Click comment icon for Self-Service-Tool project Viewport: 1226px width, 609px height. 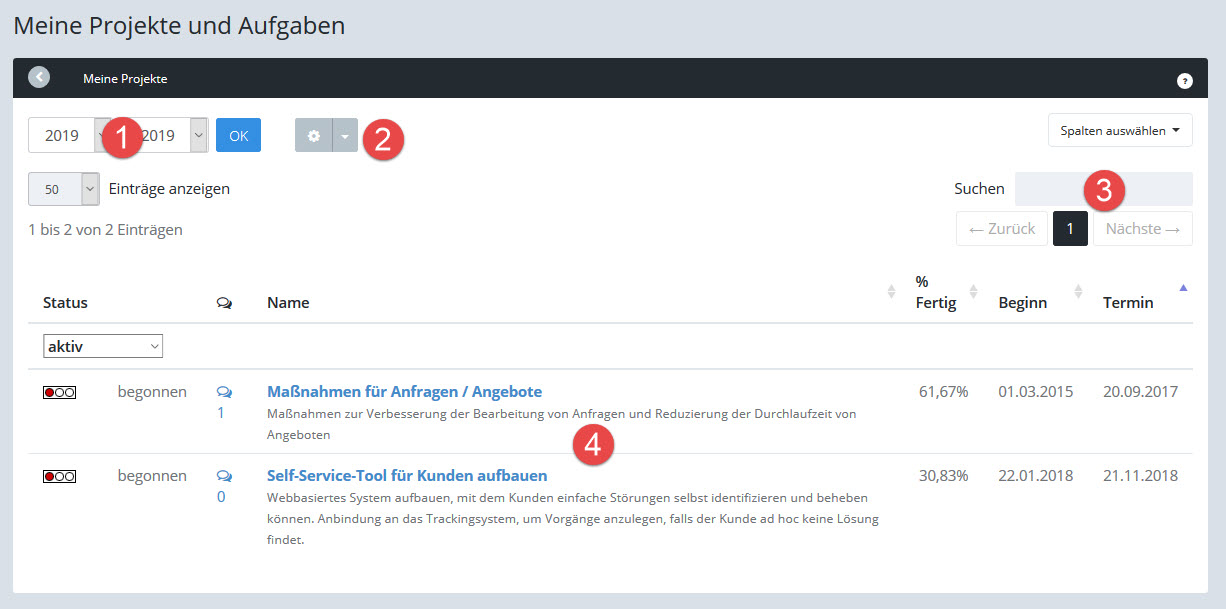click(x=224, y=476)
